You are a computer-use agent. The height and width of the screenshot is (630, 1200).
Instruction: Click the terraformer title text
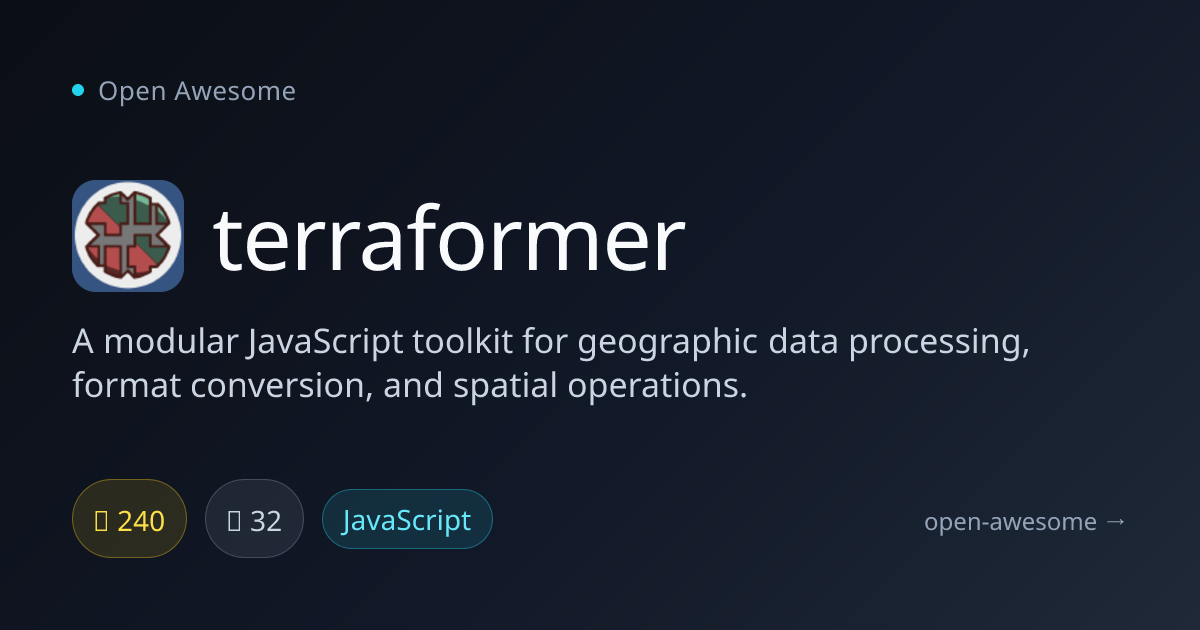[449, 239]
